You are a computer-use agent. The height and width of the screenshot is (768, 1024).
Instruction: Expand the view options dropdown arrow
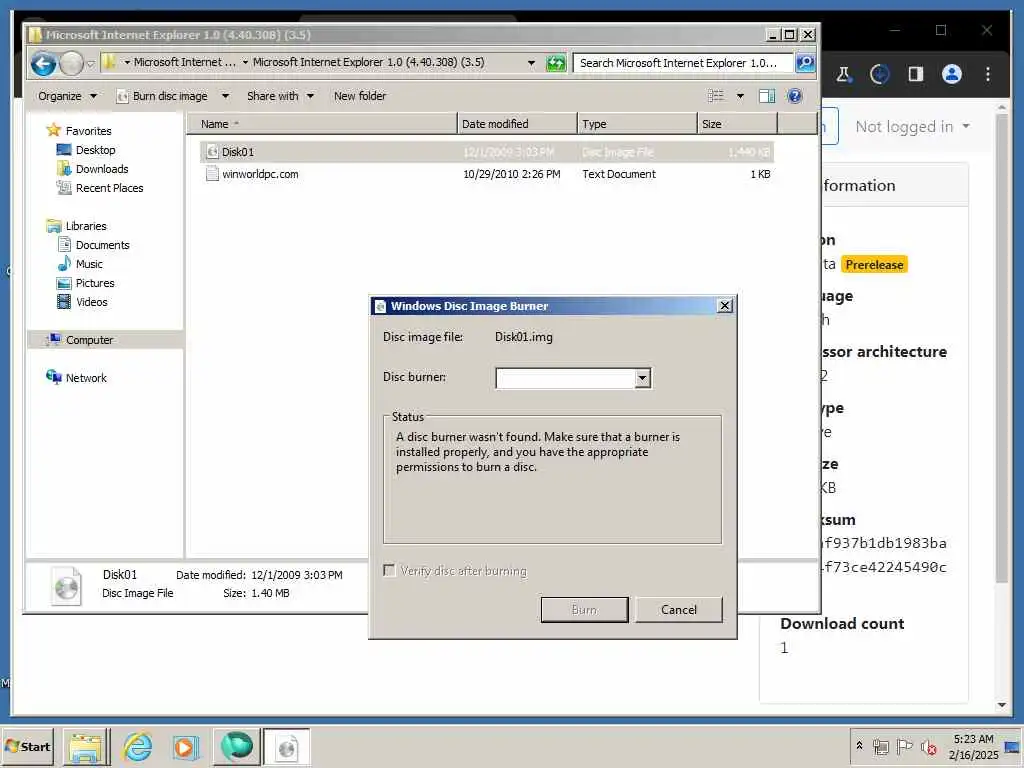coord(740,96)
